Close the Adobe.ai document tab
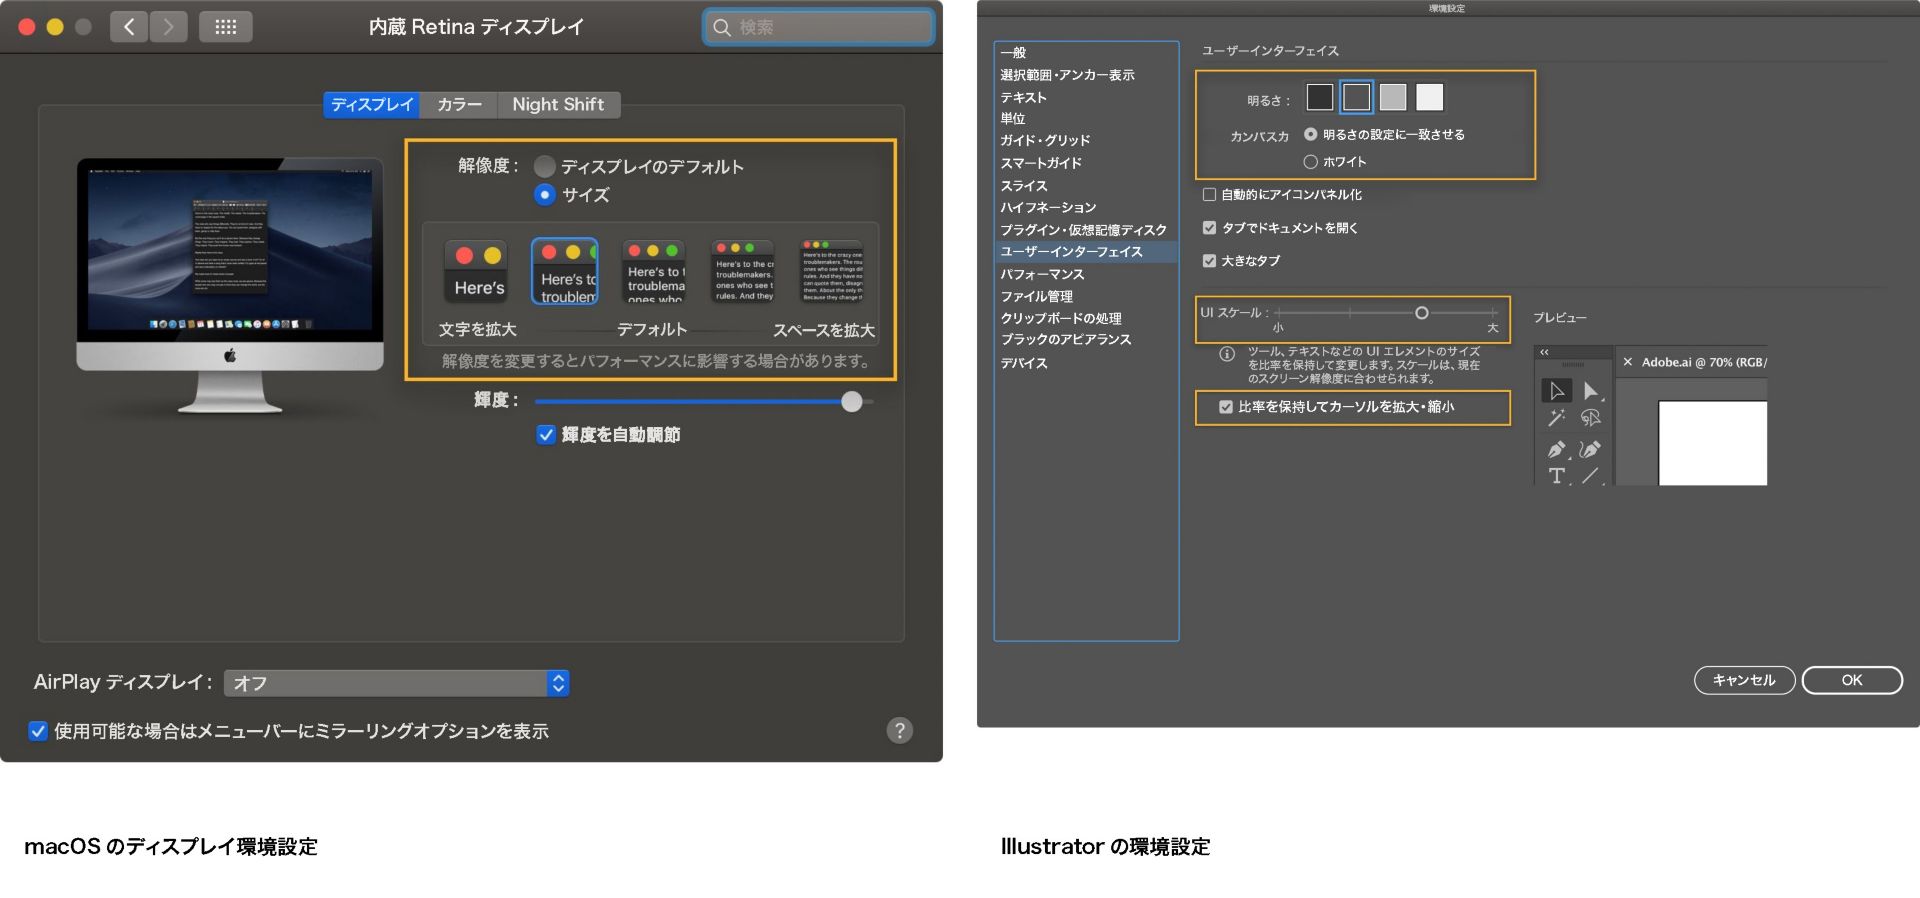Image resolution: width=1920 pixels, height=898 pixels. [x=1628, y=362]
